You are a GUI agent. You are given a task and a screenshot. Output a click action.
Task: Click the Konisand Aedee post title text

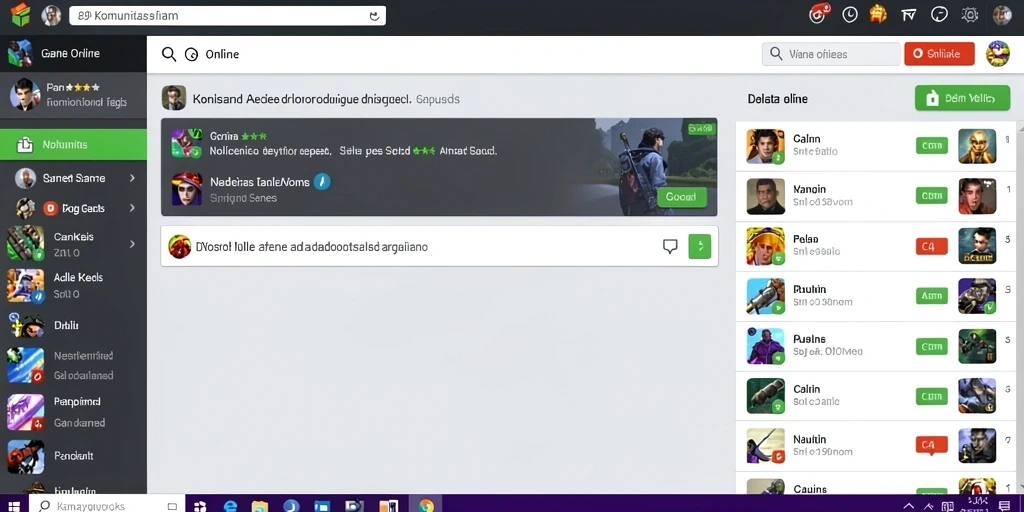(x=302, y=99)
